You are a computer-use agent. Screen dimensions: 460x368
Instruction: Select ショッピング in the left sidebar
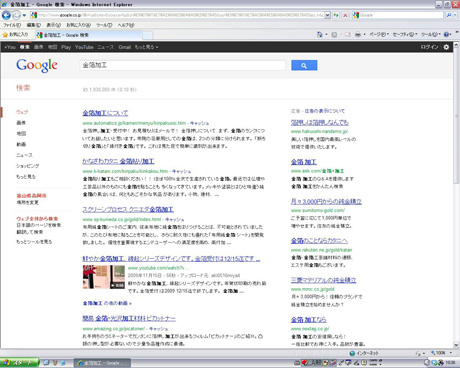click(28, 166)
